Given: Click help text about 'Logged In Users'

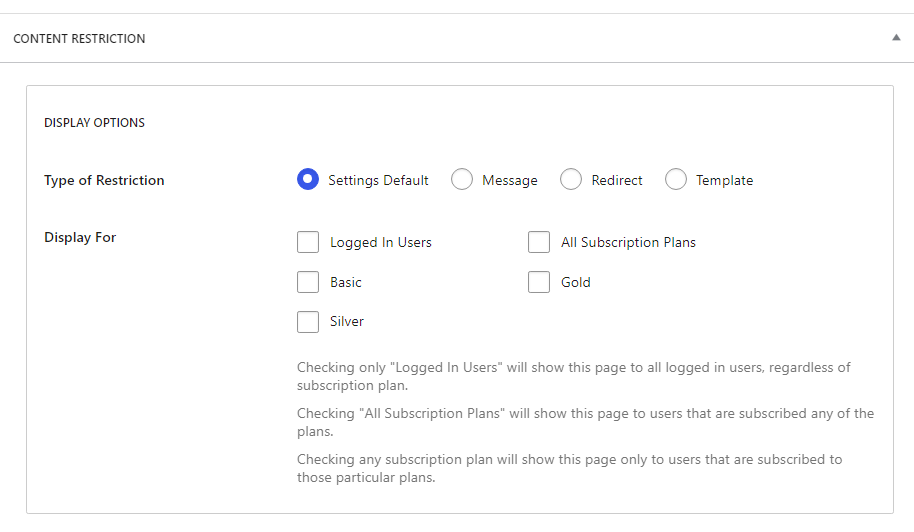Looking at the screenshot, I should point(574,376).
